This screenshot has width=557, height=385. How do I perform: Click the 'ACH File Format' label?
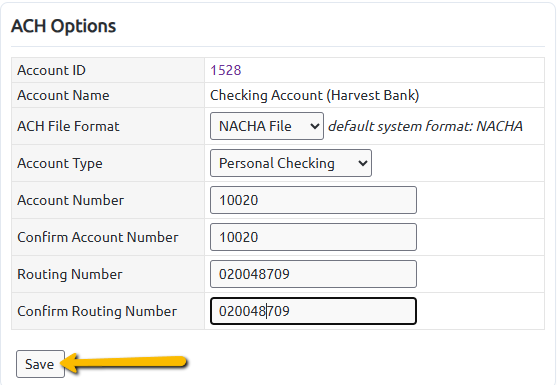click(x=69, y=126)
